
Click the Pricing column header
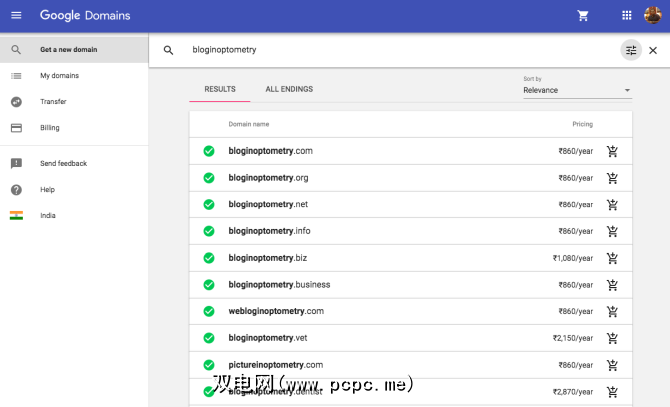pyautogui.click(x=582, y=124)
